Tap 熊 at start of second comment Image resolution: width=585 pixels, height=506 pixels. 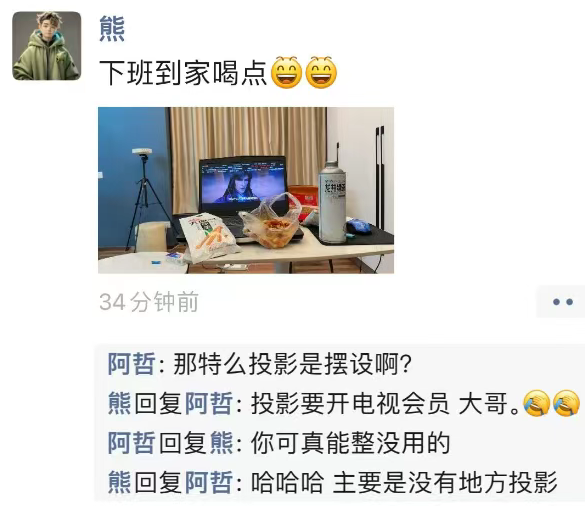119,403
